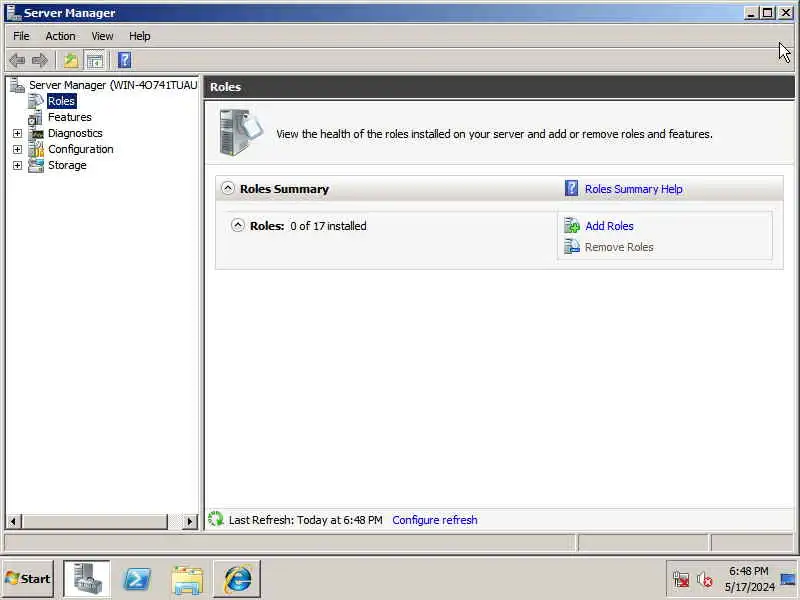This screenshot has width=800, height=600.
Task: Expand the Diagnostics tree node
Action: click(17, 133)
